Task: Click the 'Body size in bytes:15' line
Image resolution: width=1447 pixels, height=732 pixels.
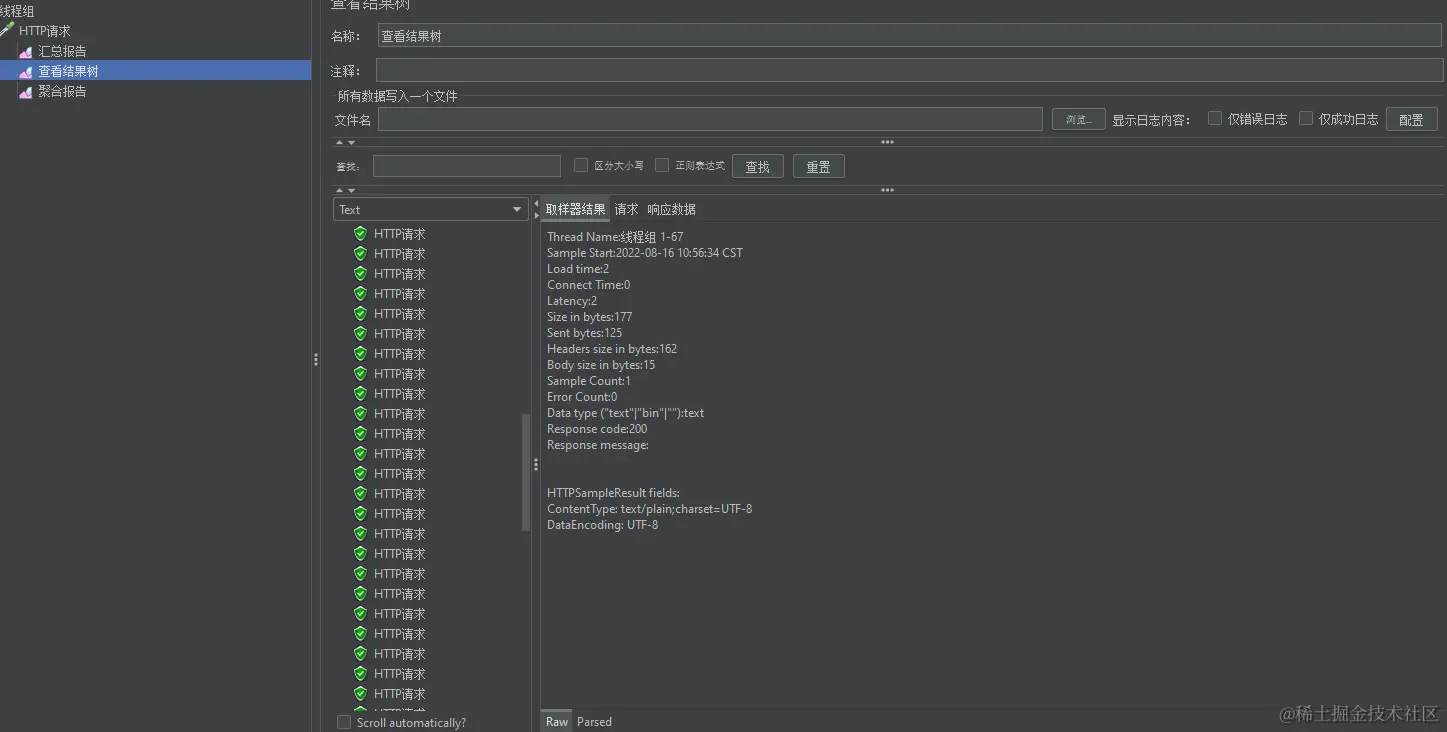Action: [601, 365]
